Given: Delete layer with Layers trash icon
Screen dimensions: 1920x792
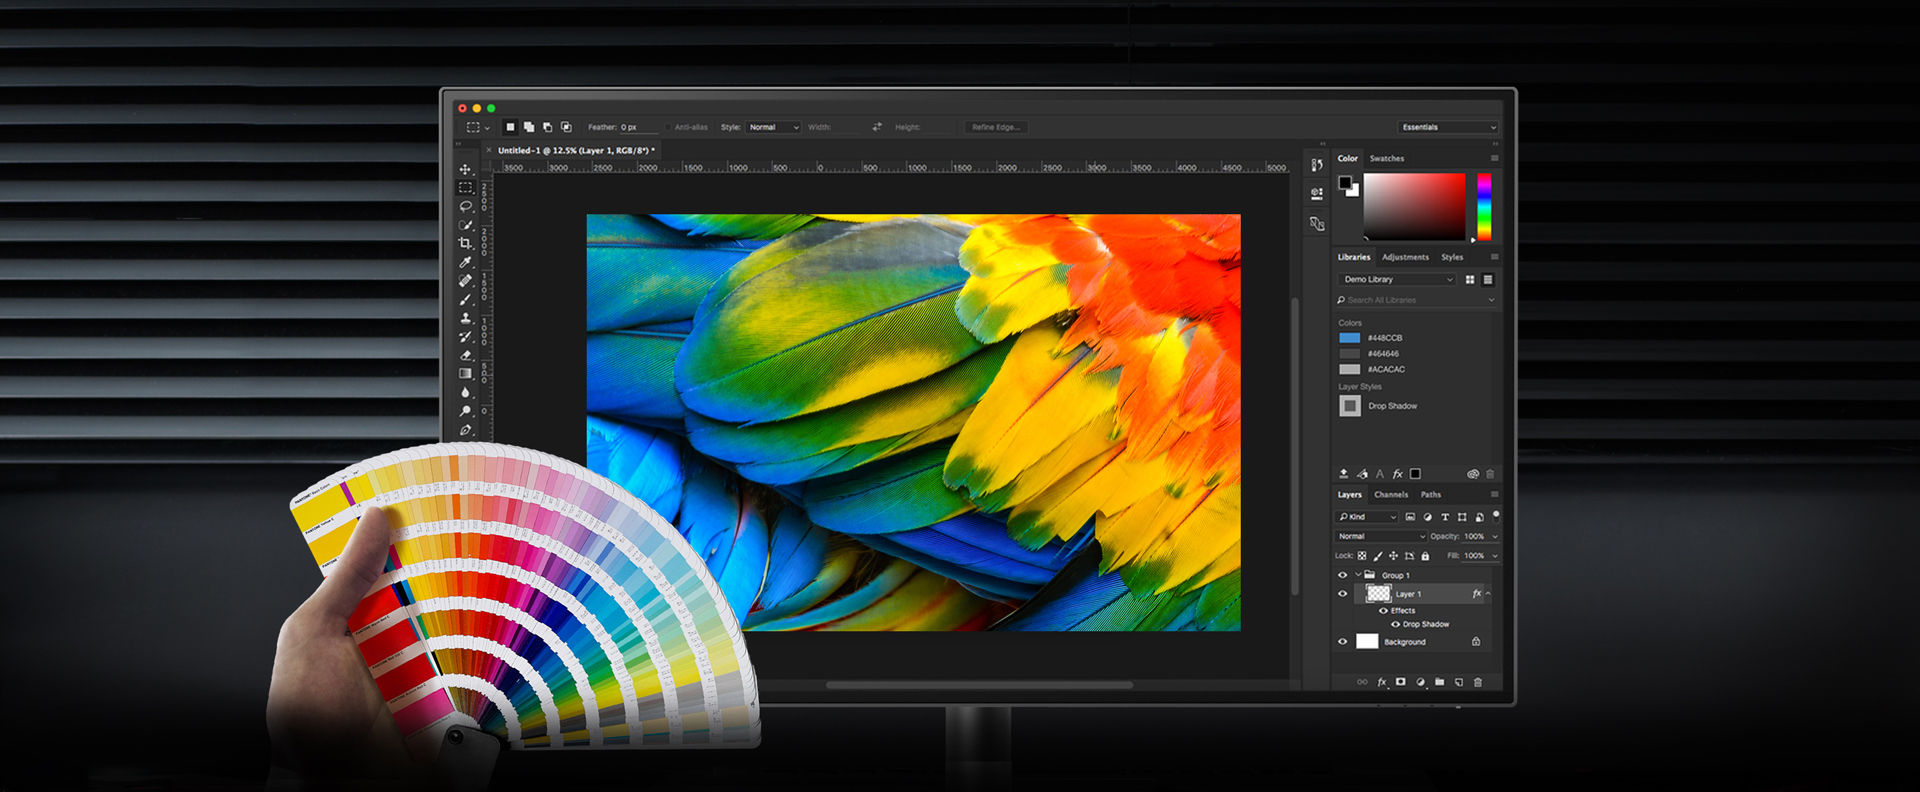Looking at the screenshot, I should coord(1478,682).
